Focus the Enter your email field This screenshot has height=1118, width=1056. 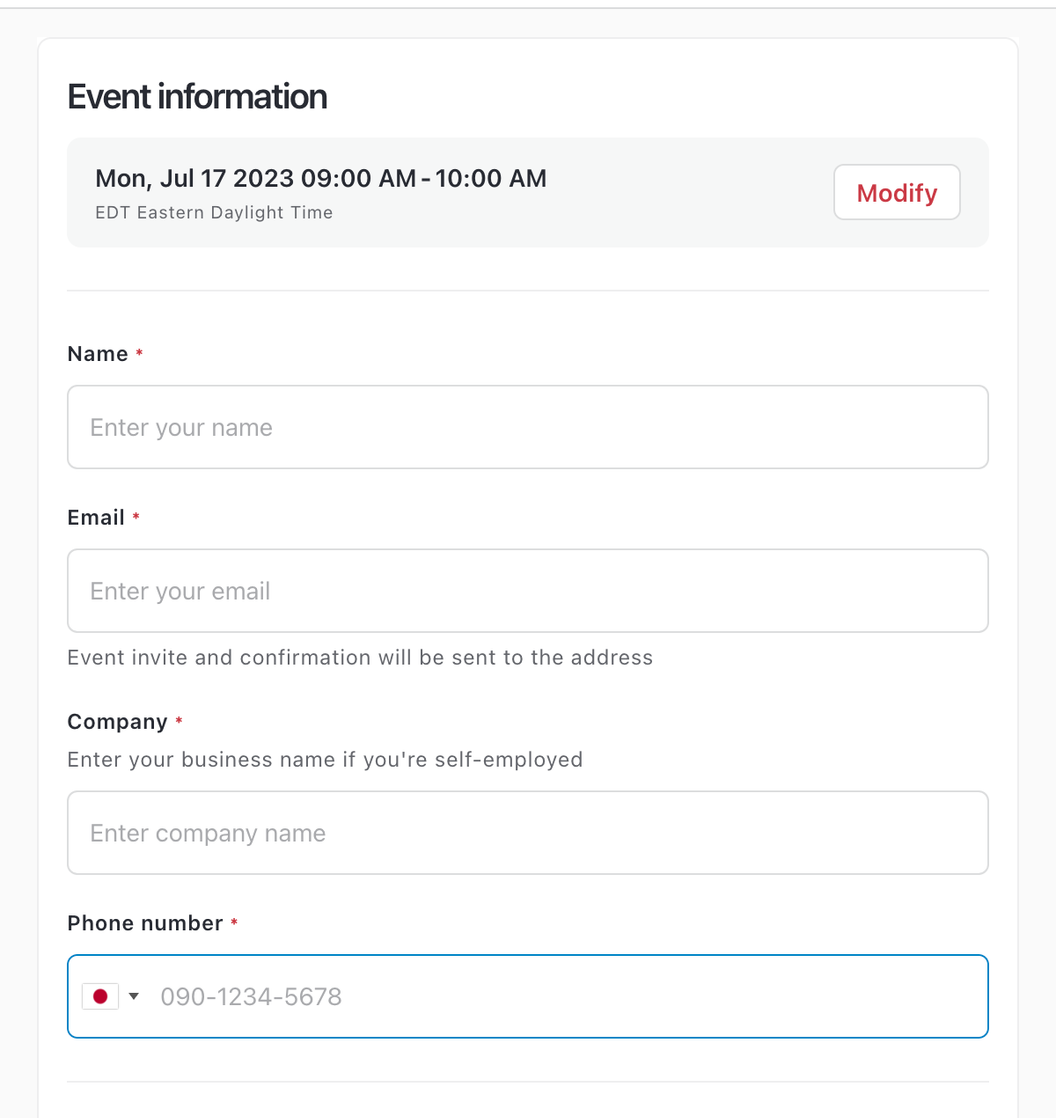click(x=528, y=590)
